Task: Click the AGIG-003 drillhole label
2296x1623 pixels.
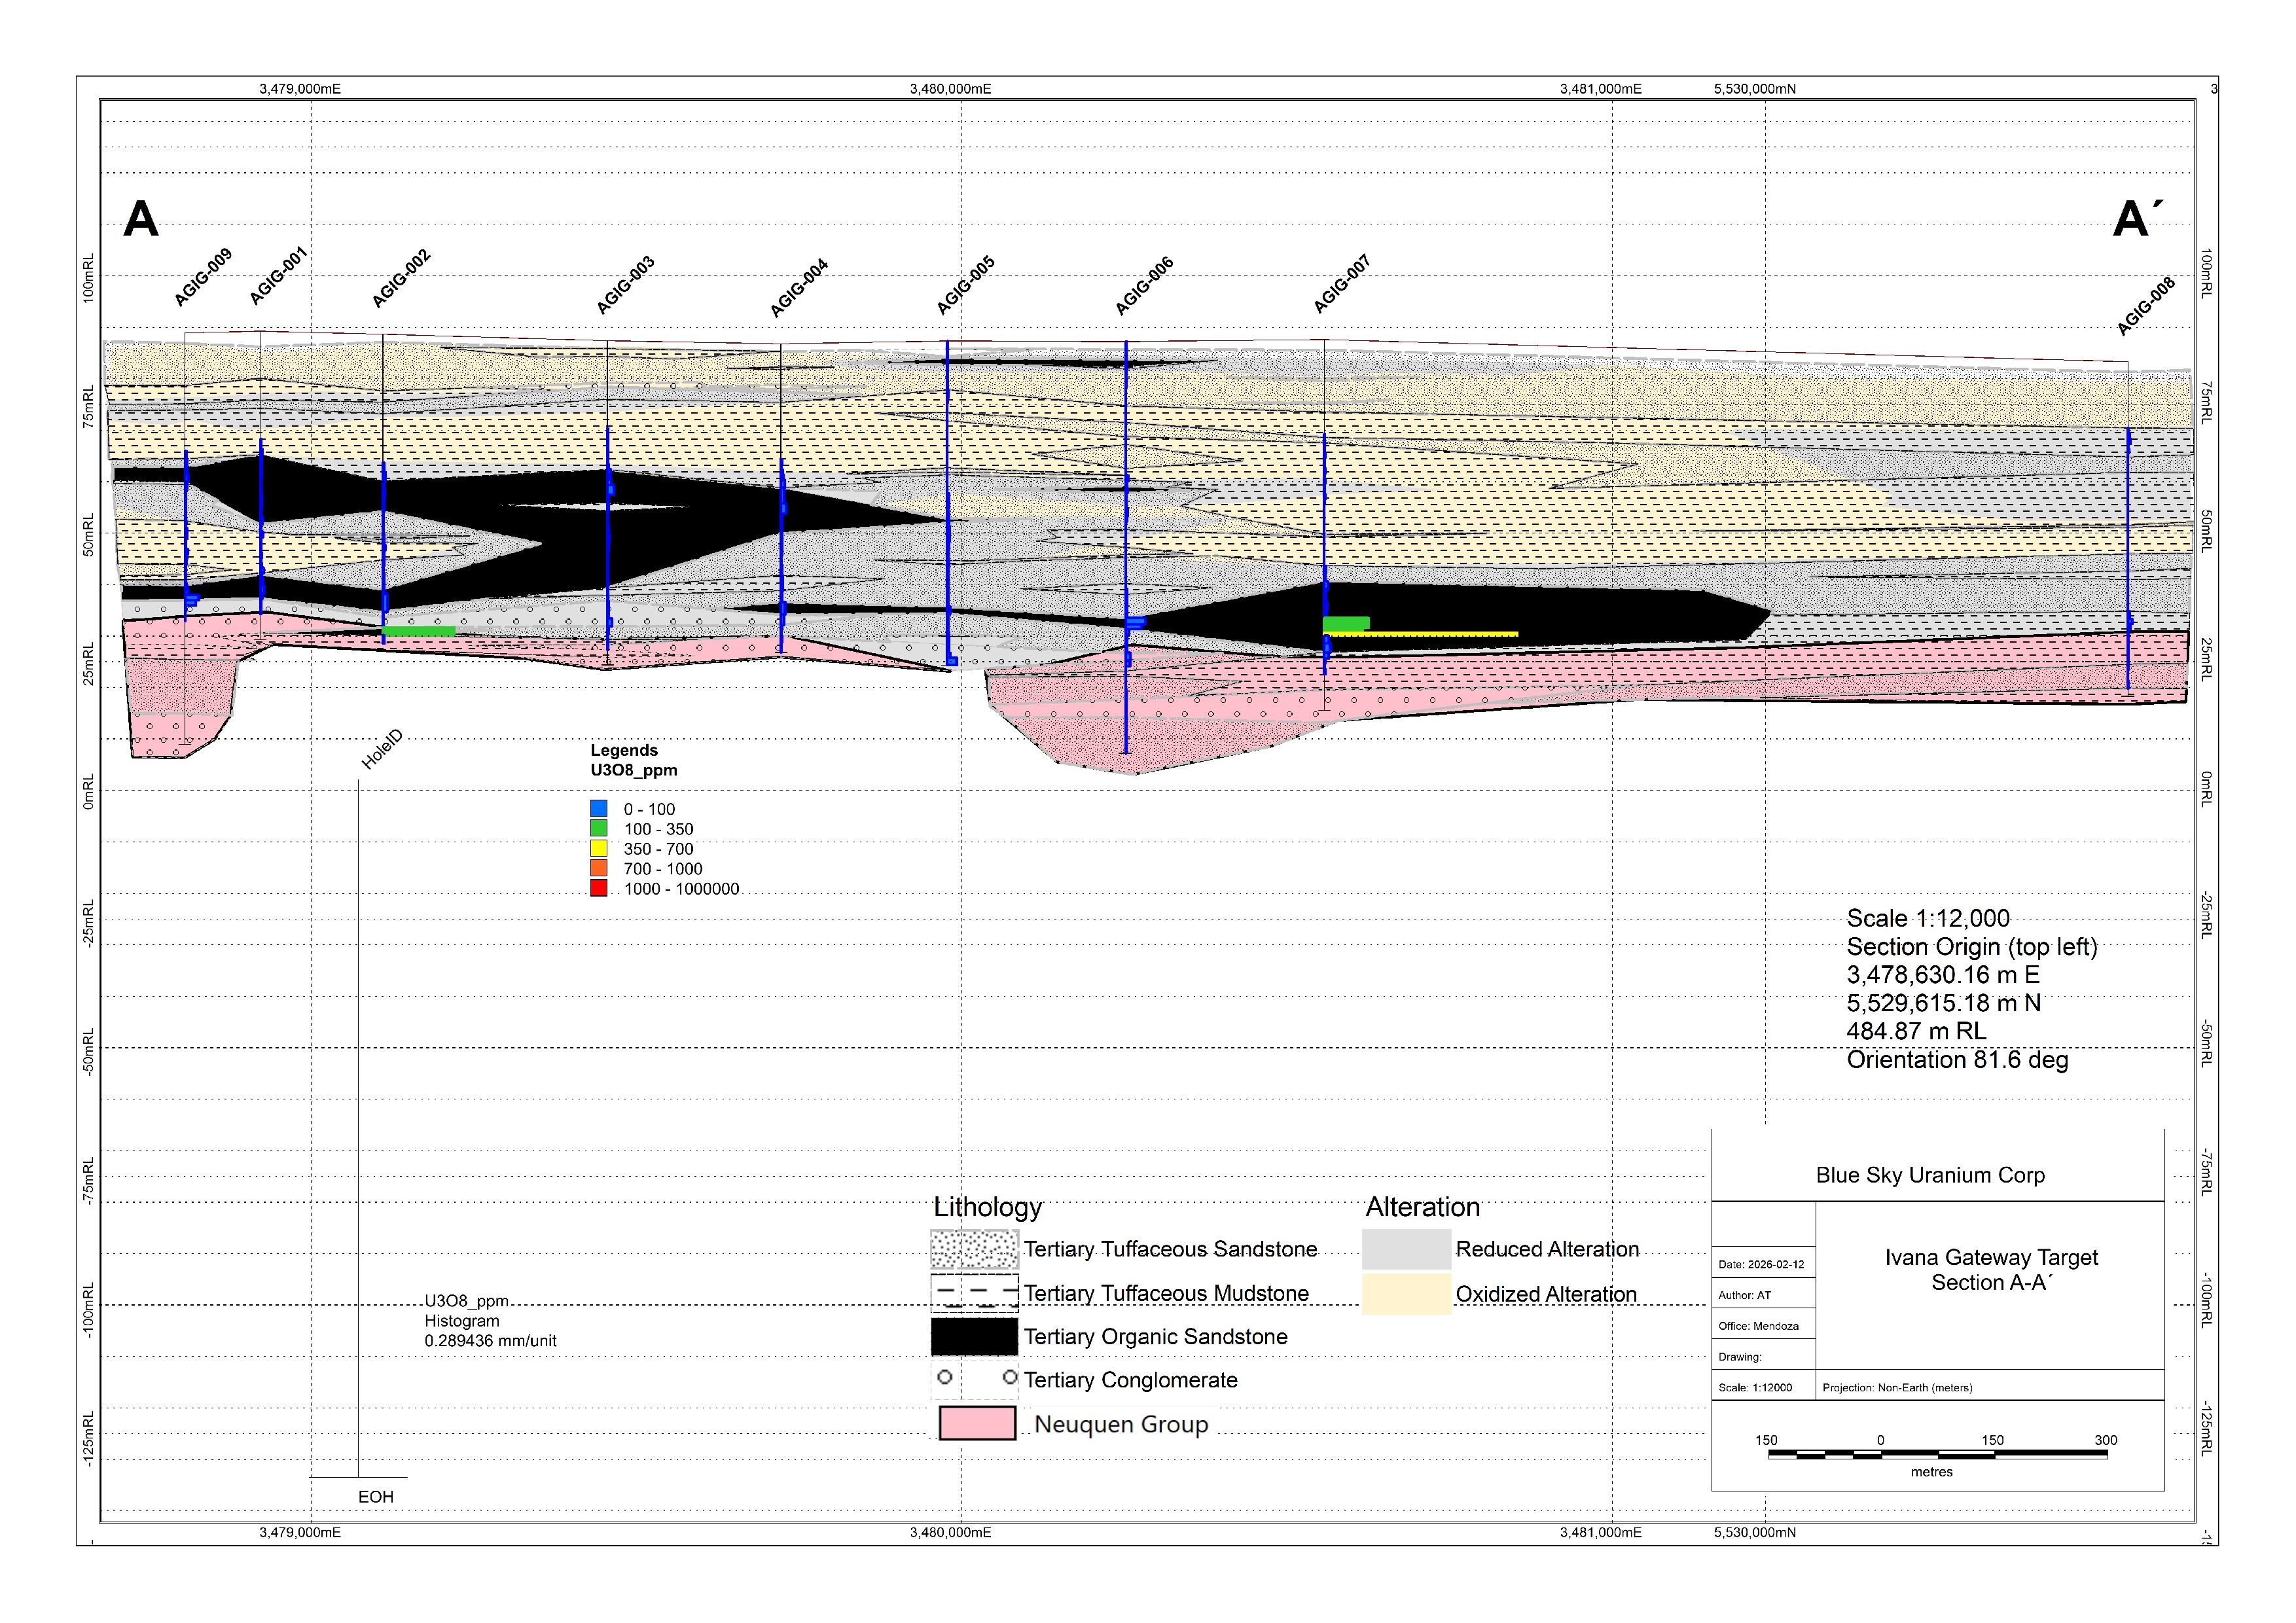Action: coord(626,286)
